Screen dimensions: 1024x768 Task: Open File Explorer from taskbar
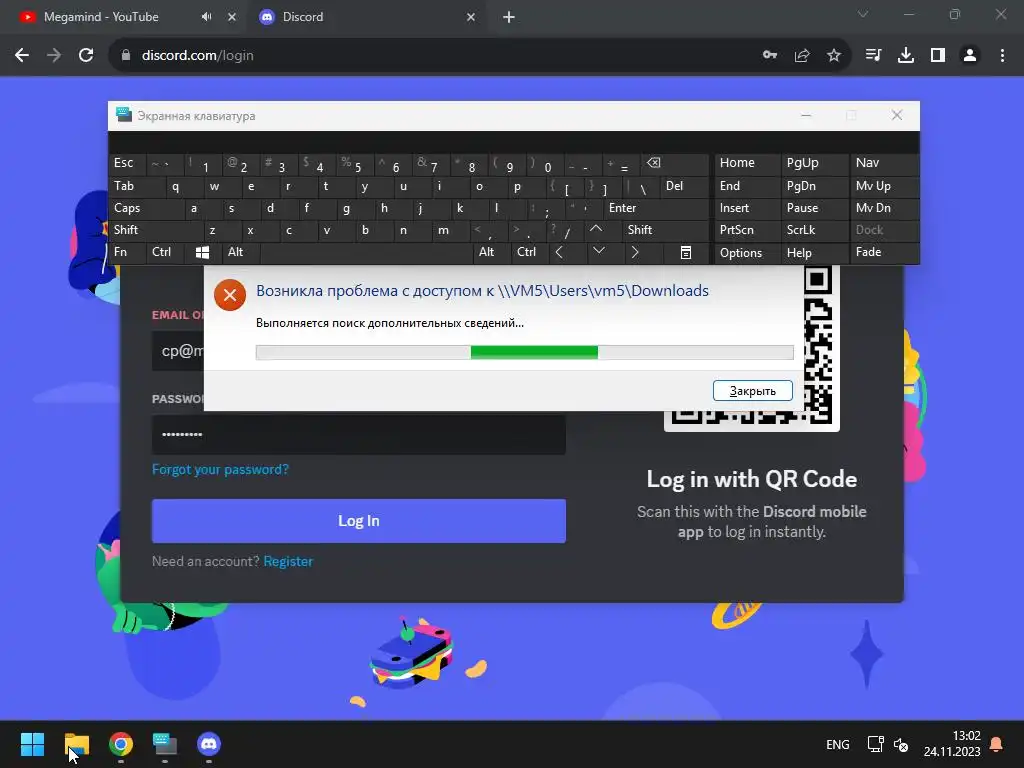76,744
